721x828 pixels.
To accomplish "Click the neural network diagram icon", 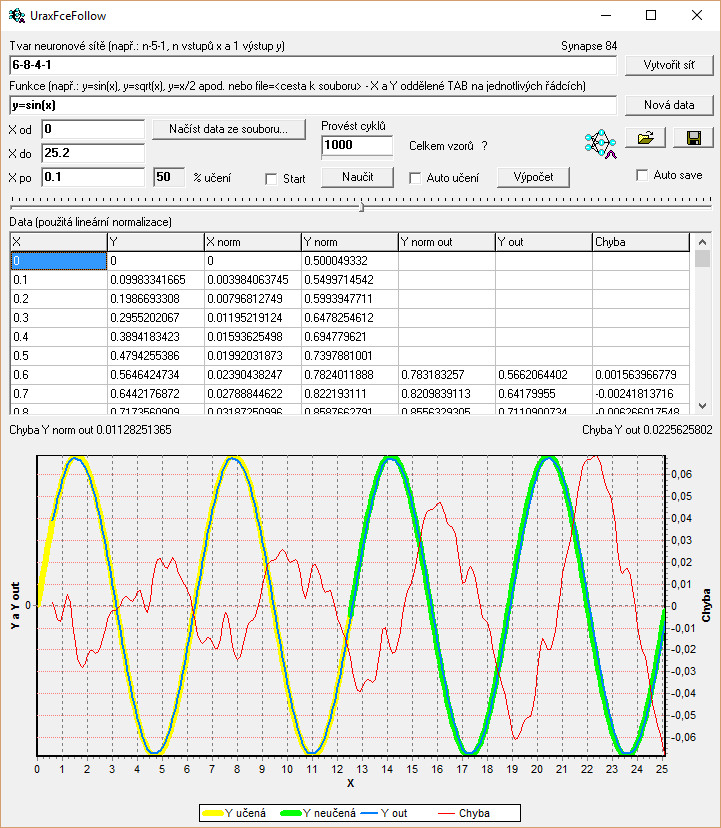I will point(600,144).
